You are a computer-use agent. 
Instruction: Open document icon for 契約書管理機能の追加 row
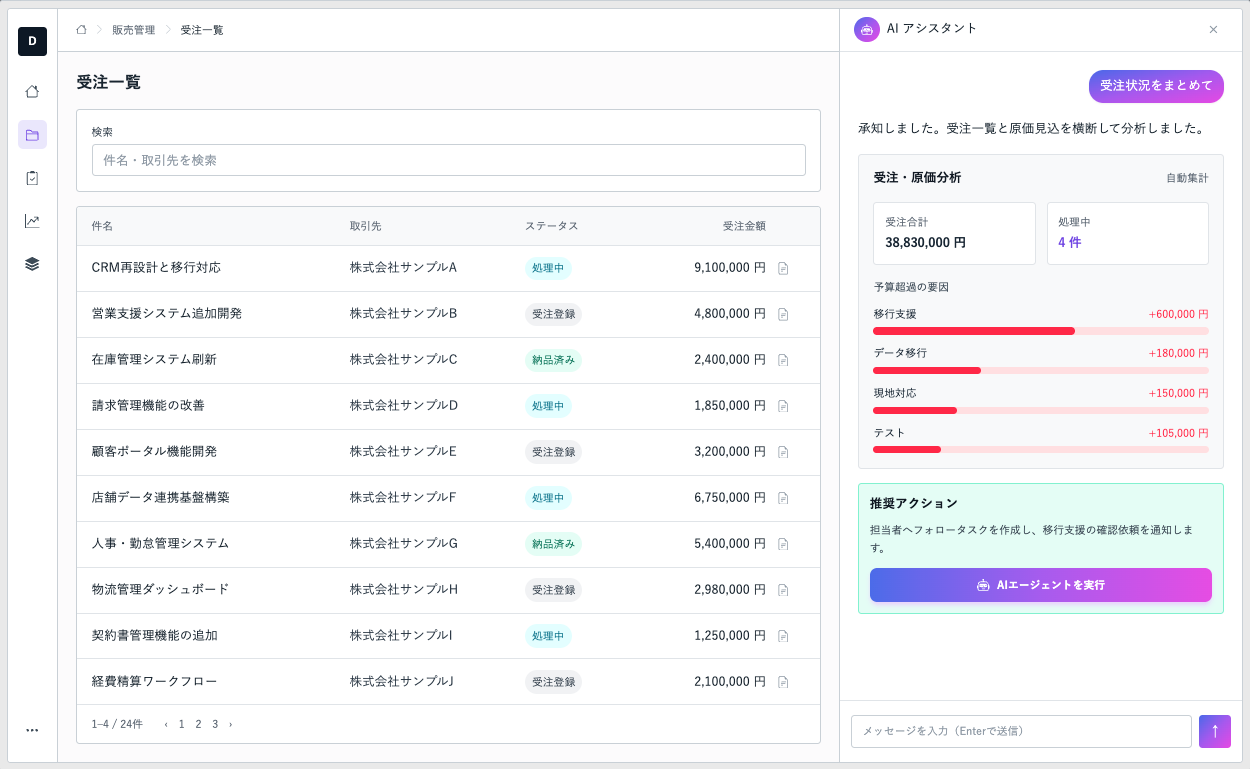click(783, 636)
